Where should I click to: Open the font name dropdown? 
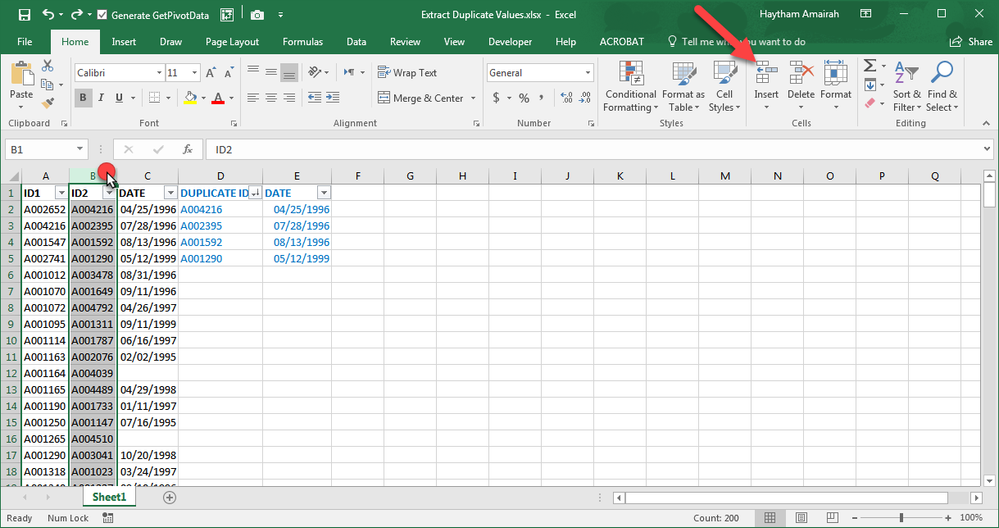(159, 73)
